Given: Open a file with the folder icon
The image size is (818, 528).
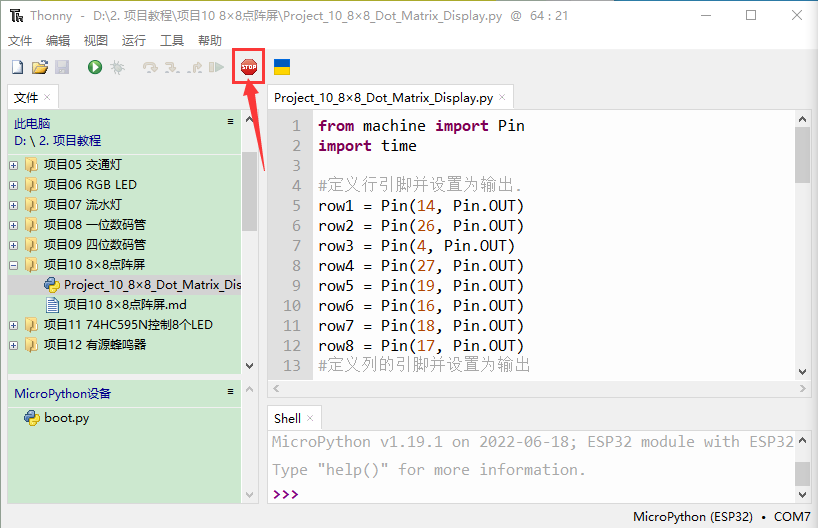Looking at the screenshot, I should pyautogui.click(x=40, y=67).
